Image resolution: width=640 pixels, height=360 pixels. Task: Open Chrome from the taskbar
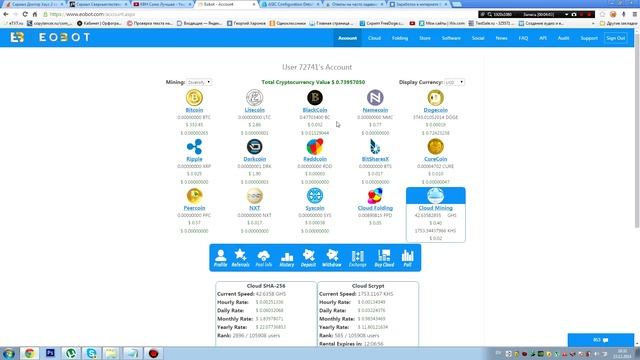tap(29, 353)
